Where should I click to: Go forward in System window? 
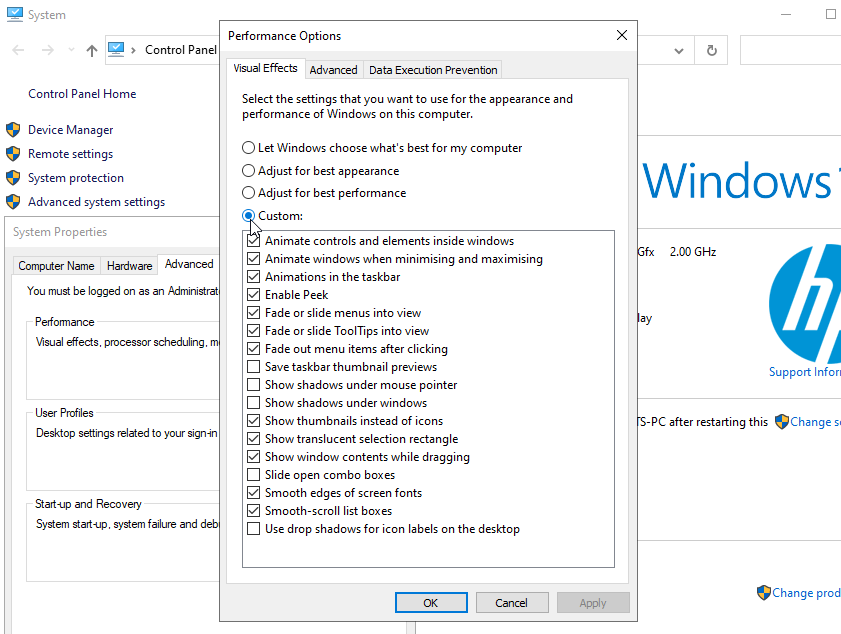point(48,50)
